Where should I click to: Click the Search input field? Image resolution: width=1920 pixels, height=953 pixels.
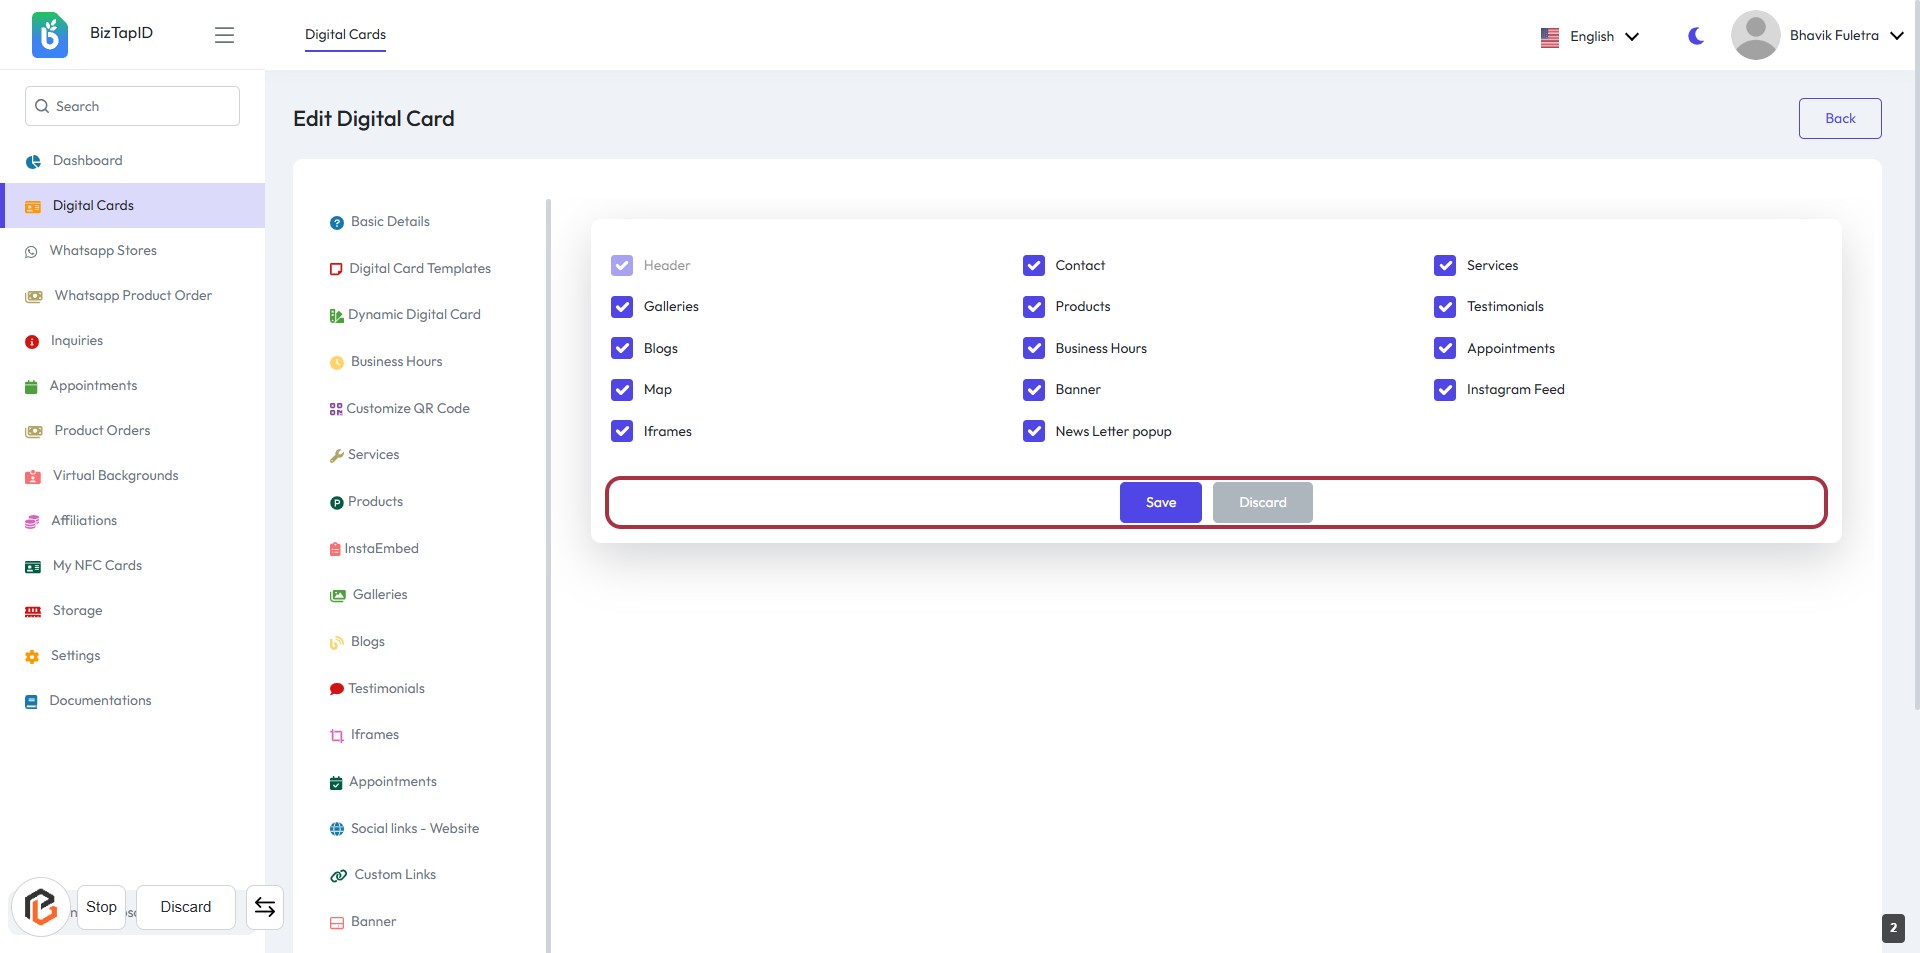(x=132, y=106)
